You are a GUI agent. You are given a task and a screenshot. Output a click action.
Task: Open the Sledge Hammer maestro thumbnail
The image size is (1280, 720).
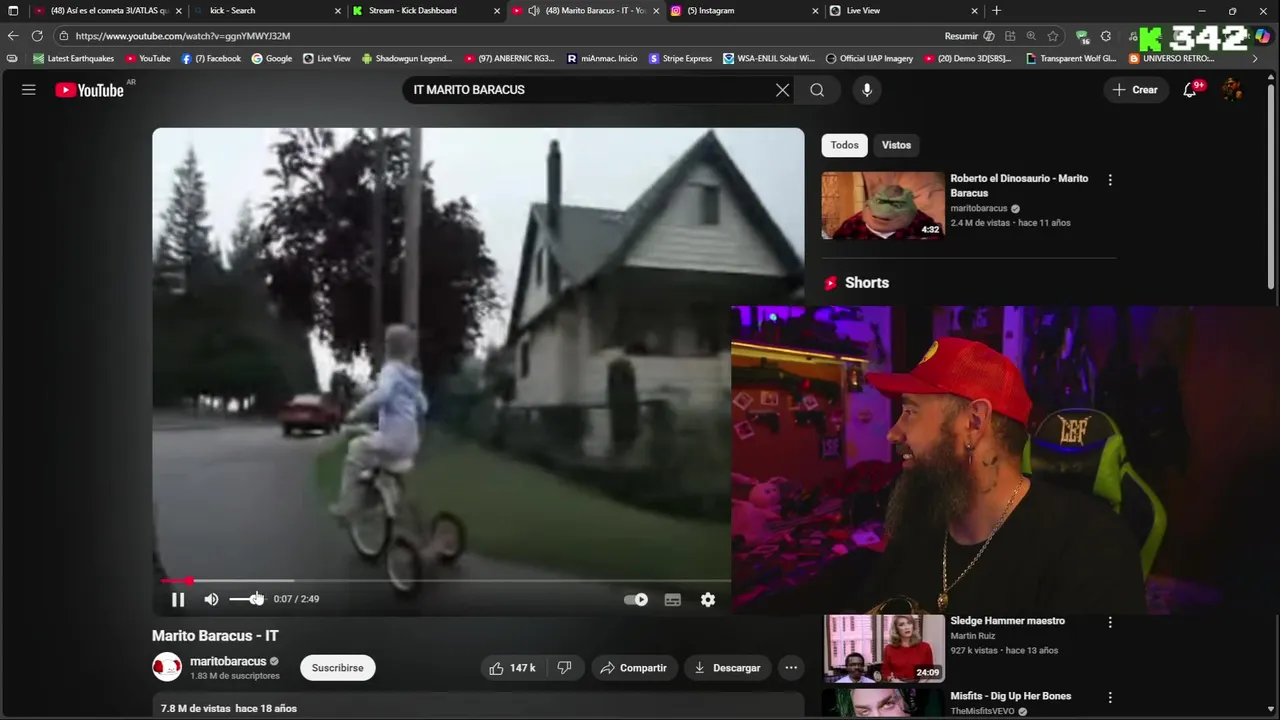pos(883,648)
